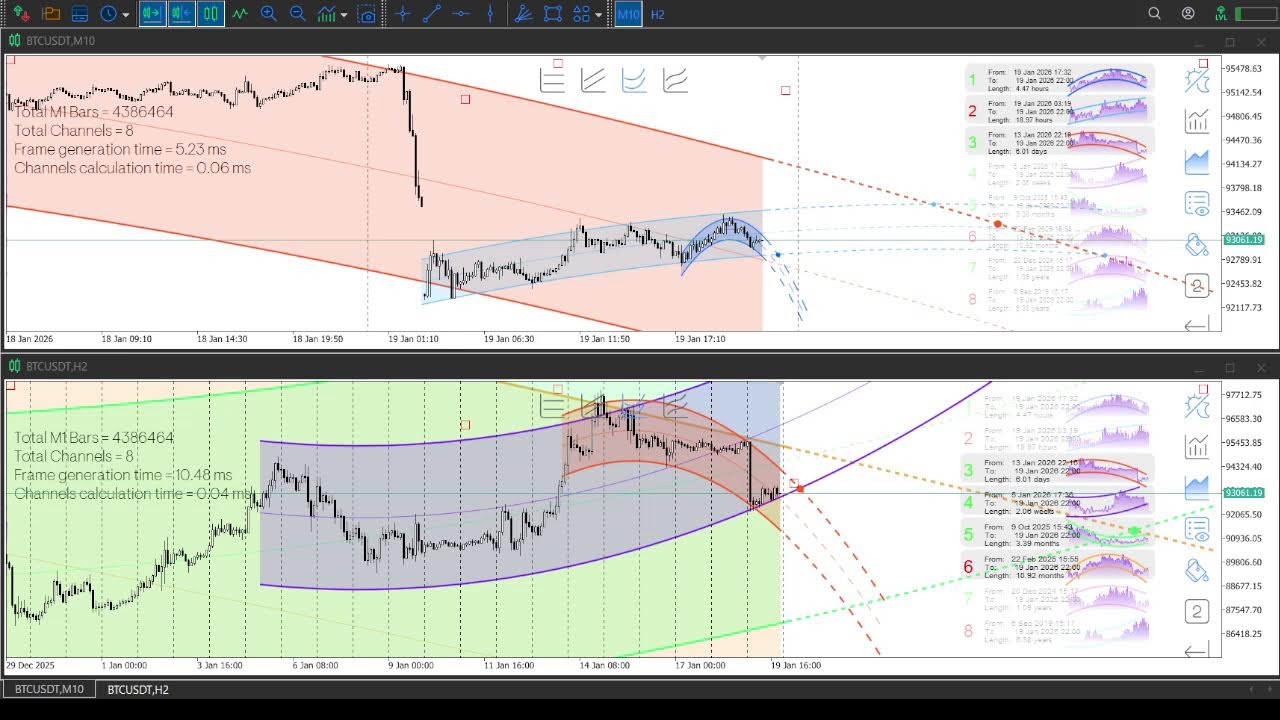Screen dimensions: 1280x720
Task: Select the horizontal line tool
Action: pyautogui.click(x=461, y=14)
